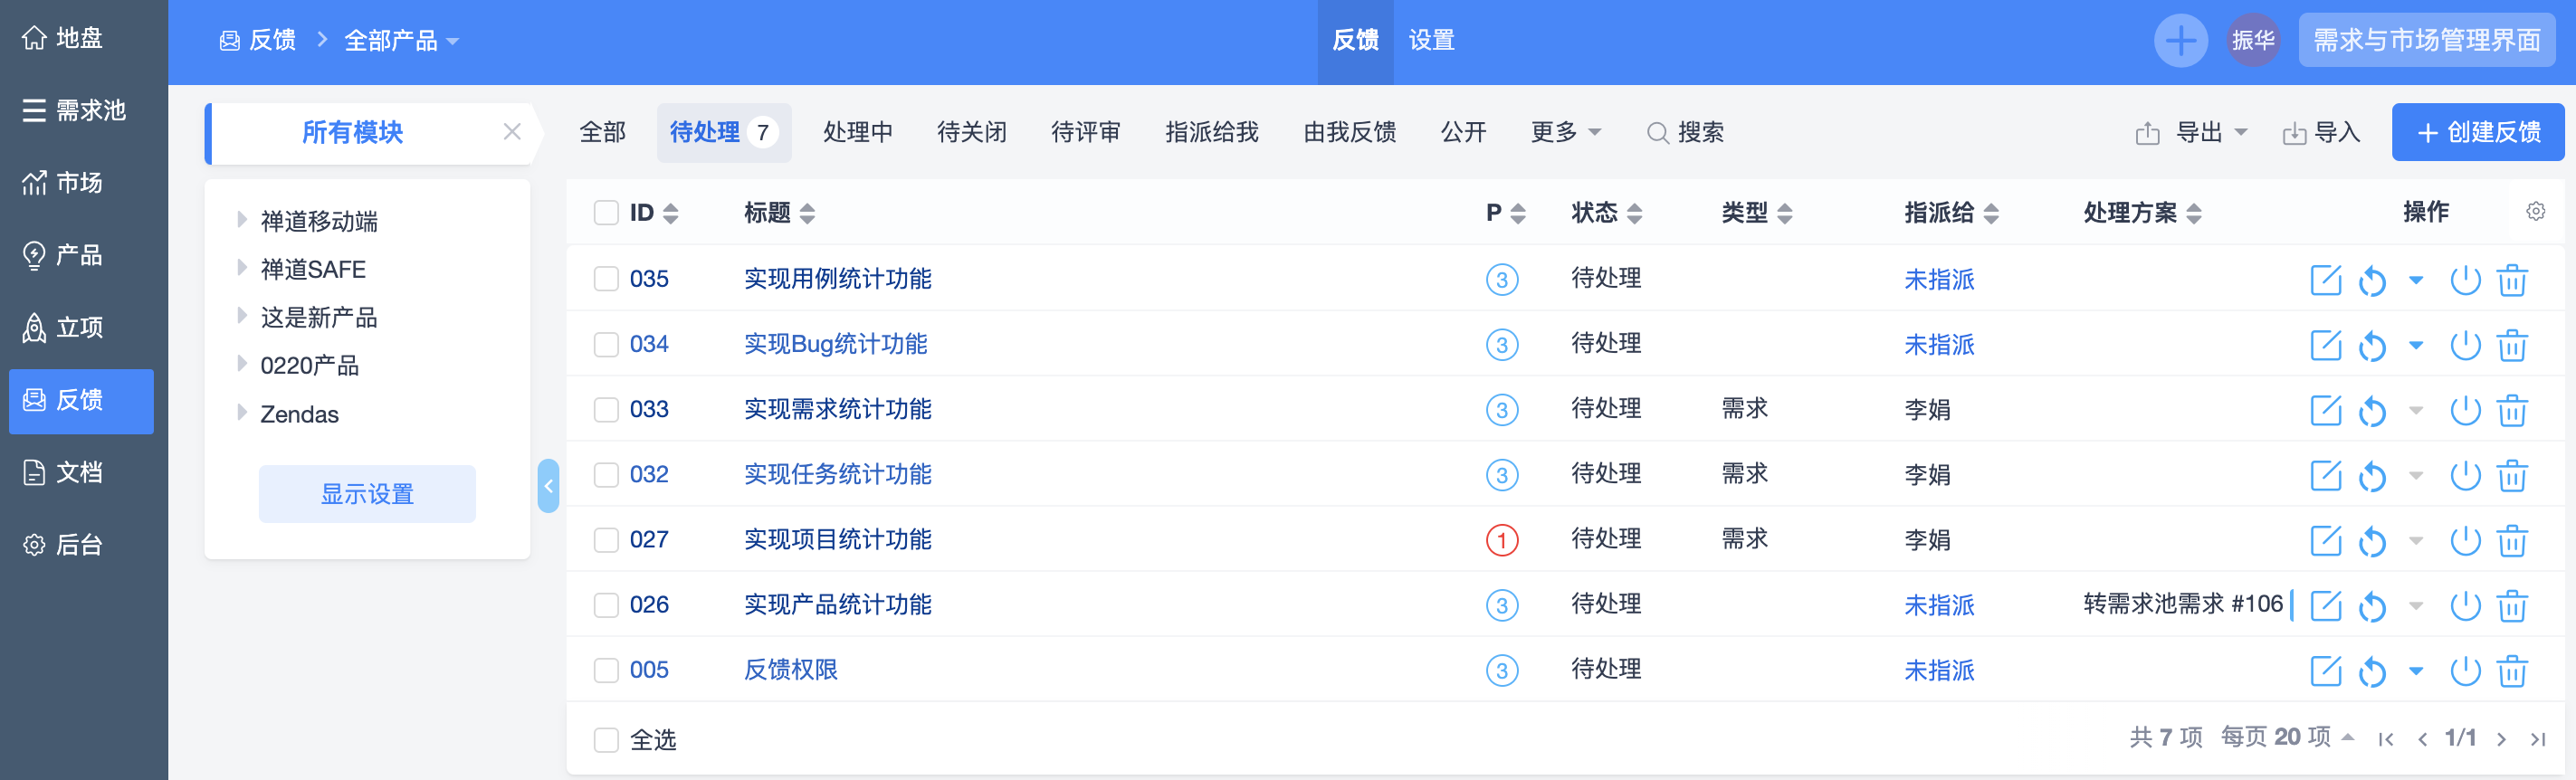The height and width of the screenshot is (780, 2576).
Task: Click the 显示设置 button
Action: pyautogui.click(x=367, y=494)
